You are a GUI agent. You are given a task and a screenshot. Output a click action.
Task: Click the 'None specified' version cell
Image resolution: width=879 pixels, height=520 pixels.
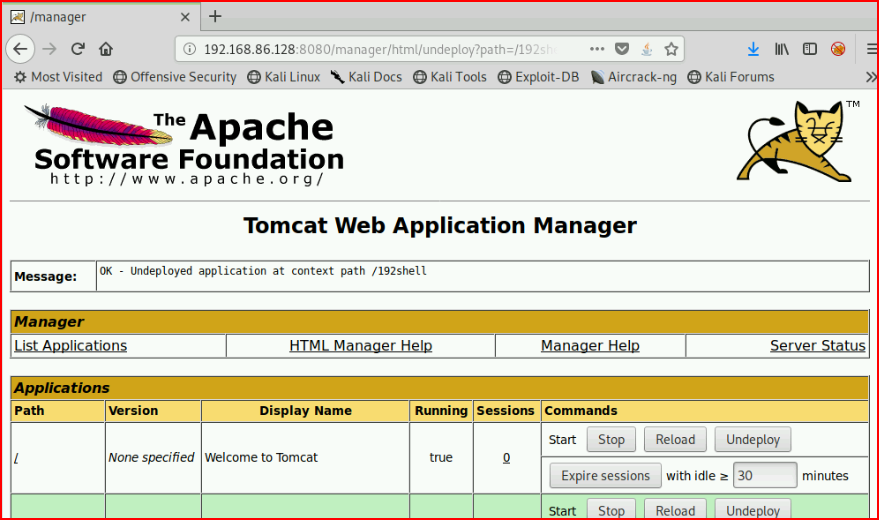(x=151, y=458)
